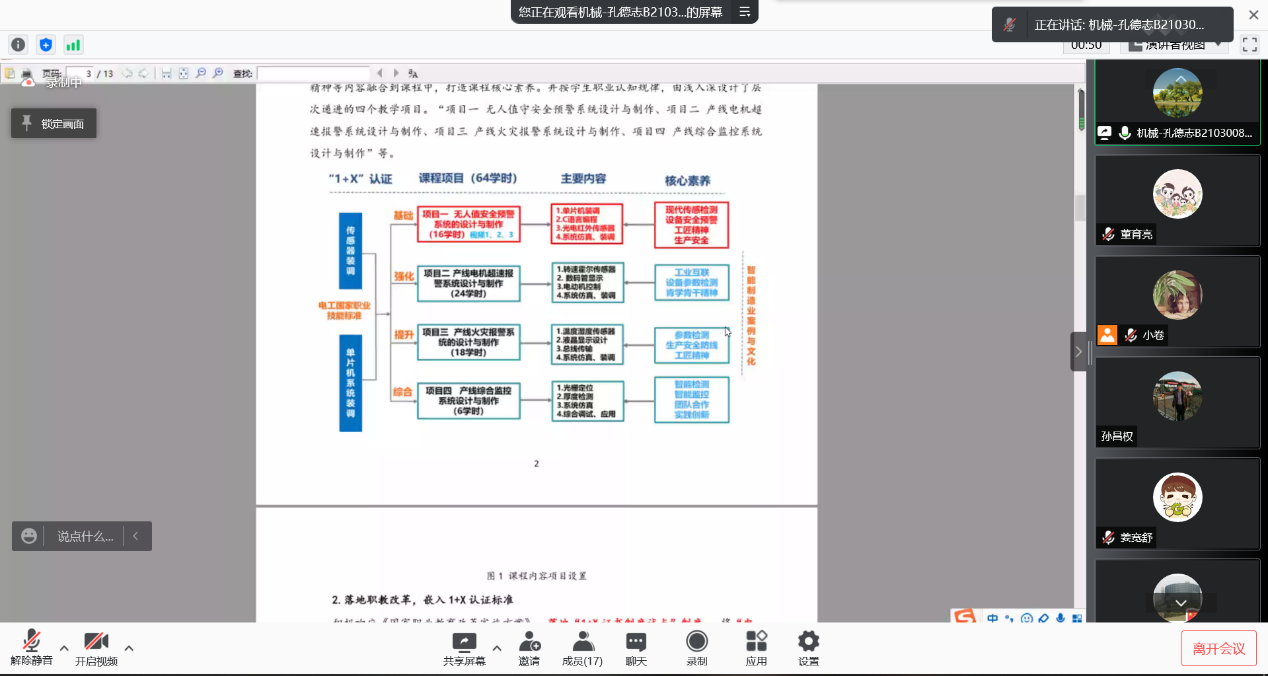The image size is (1268, 676).
Task: Unmute microphone (解除静音)
Action: 31,649
